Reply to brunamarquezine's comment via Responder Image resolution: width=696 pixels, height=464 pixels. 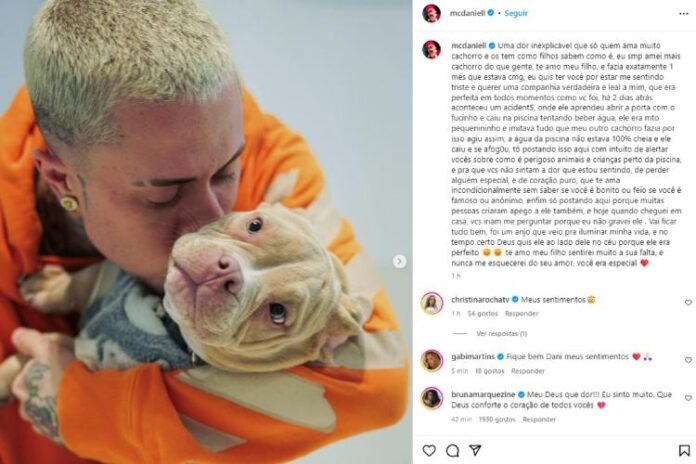539,419
